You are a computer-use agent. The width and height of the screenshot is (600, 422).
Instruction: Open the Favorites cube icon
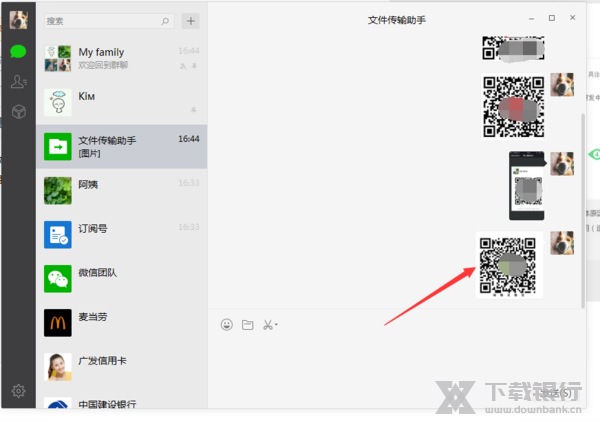pyautogui.click(x=18, y=112)
